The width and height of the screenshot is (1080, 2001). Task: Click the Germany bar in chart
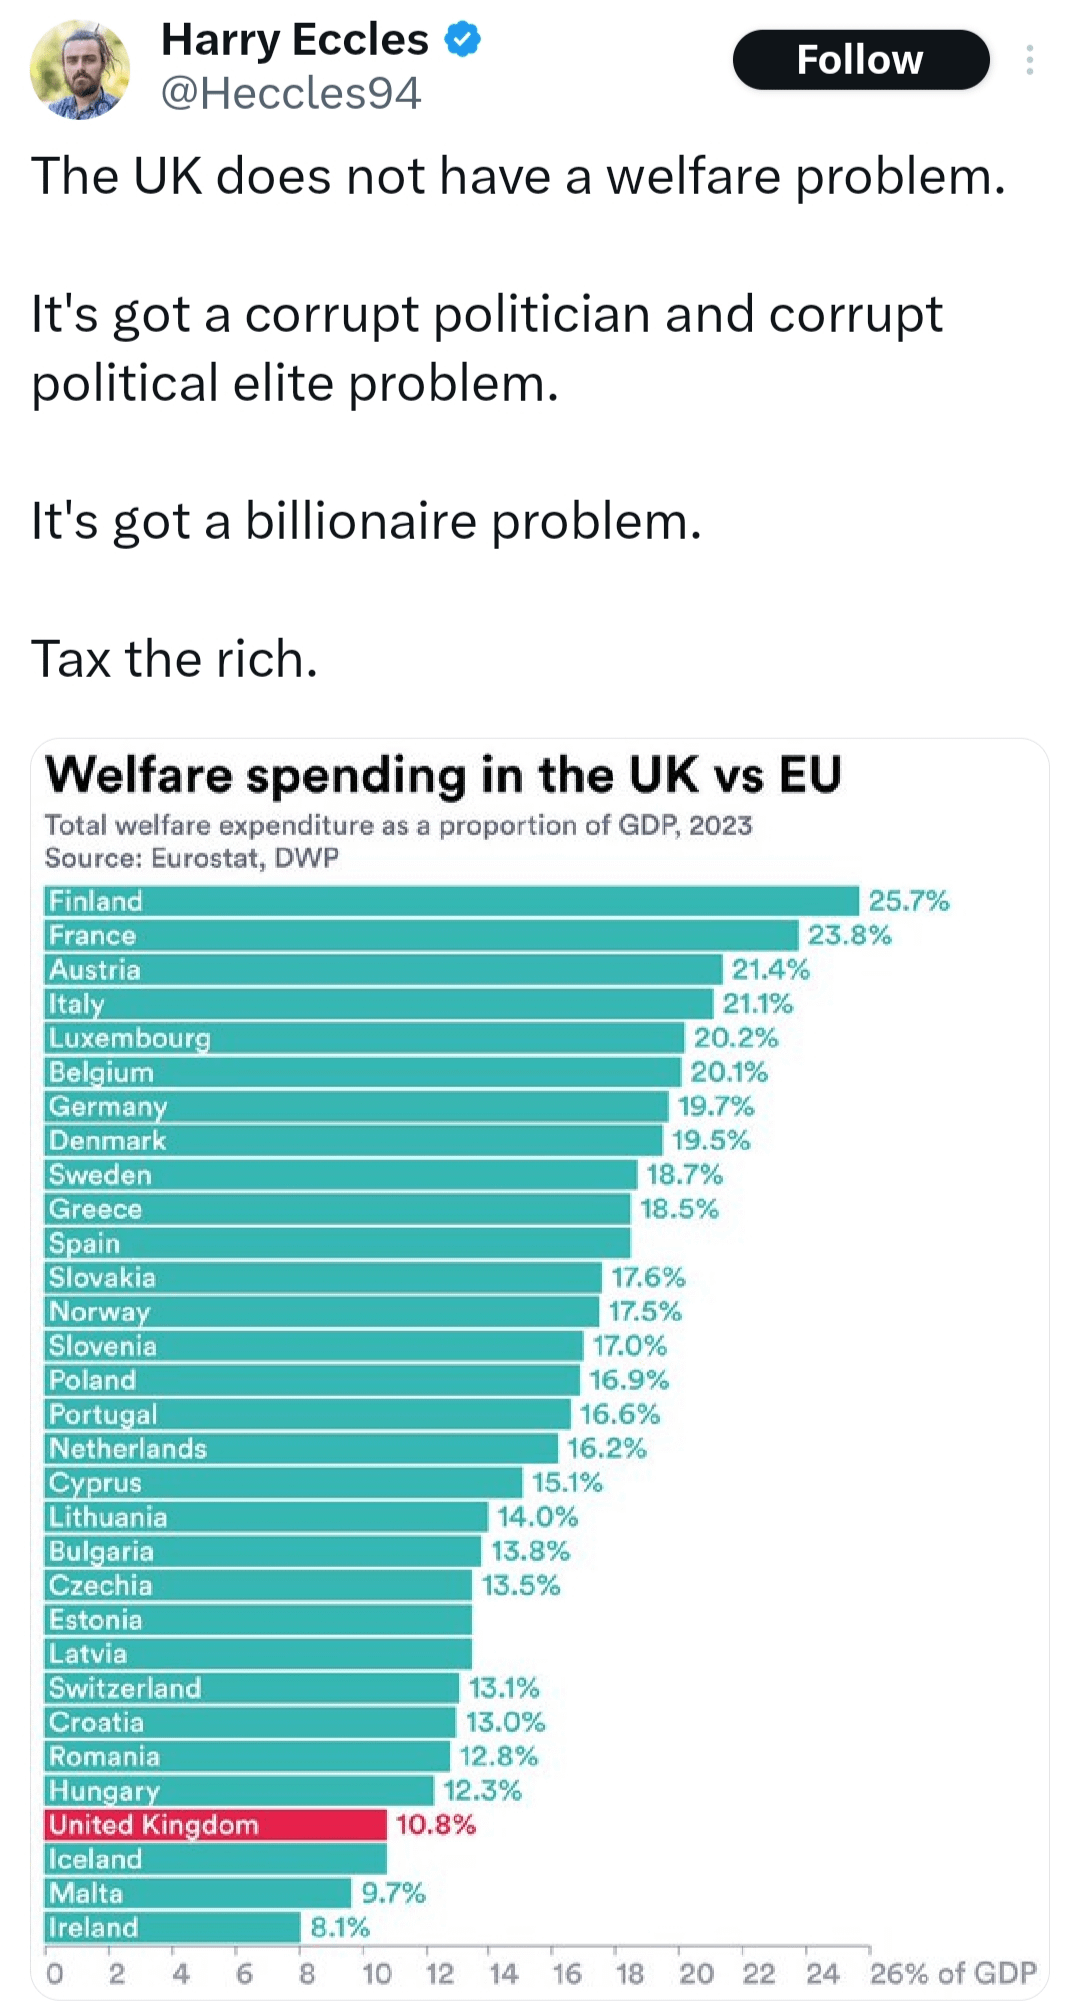tap(357, 1106)
